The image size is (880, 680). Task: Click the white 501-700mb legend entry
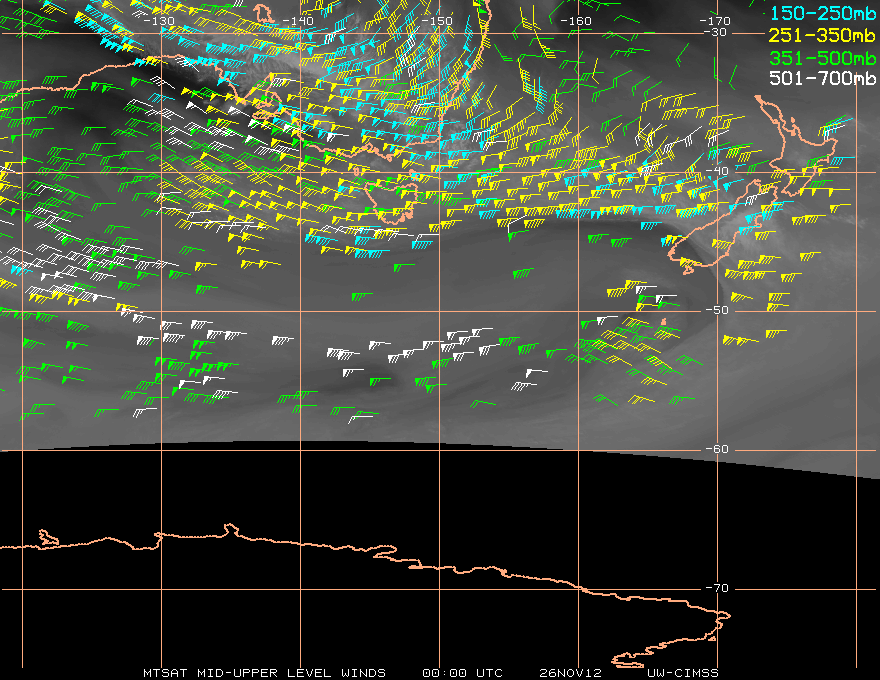(x=823, y=78)
